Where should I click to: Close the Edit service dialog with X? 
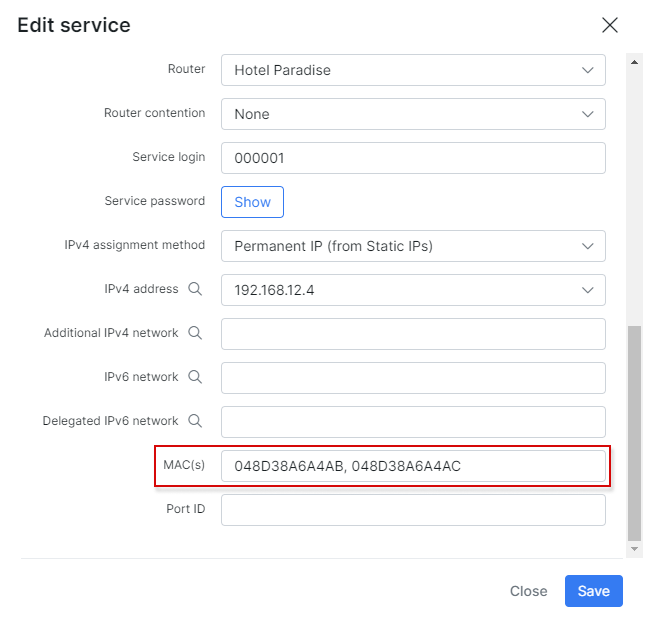609,25
